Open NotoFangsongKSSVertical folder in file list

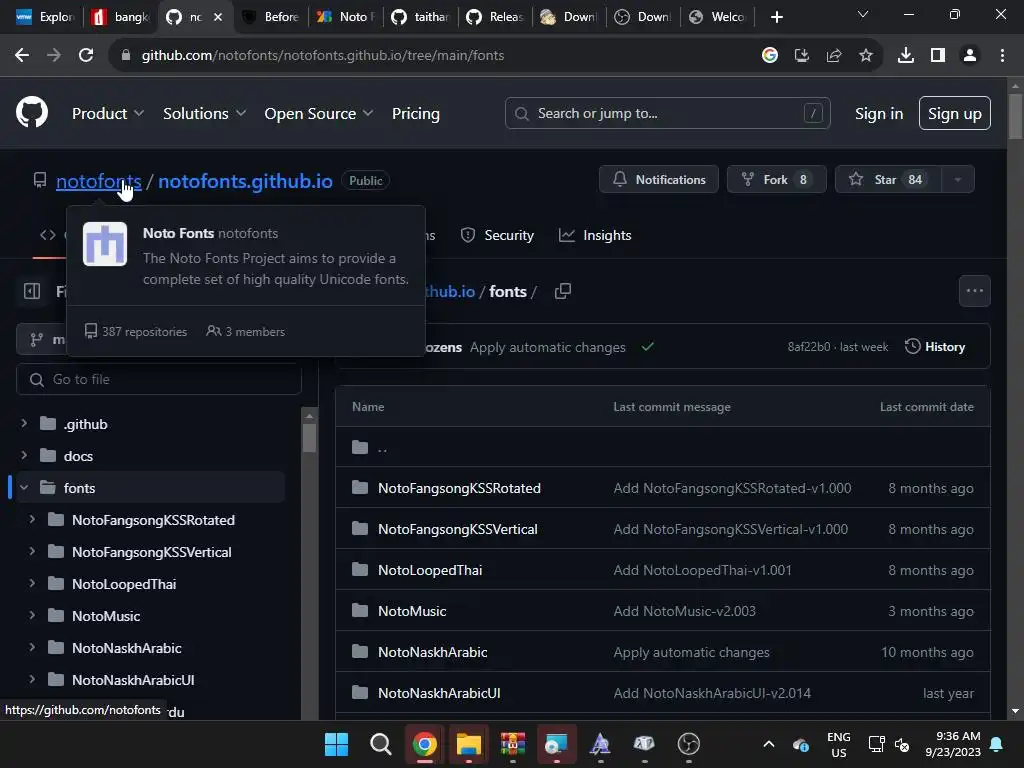pyautogui.click(x=458, y=529)
